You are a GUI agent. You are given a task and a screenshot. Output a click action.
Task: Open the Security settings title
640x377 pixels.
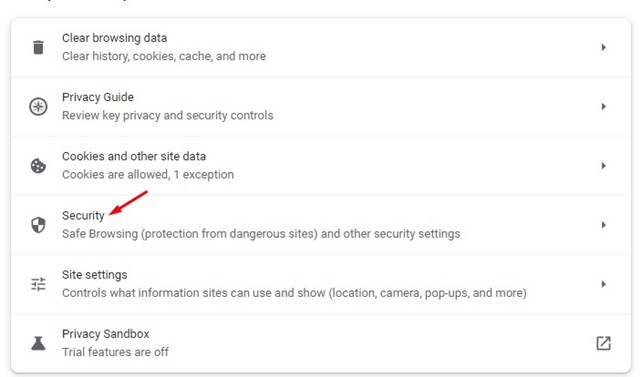pos(83,215)
